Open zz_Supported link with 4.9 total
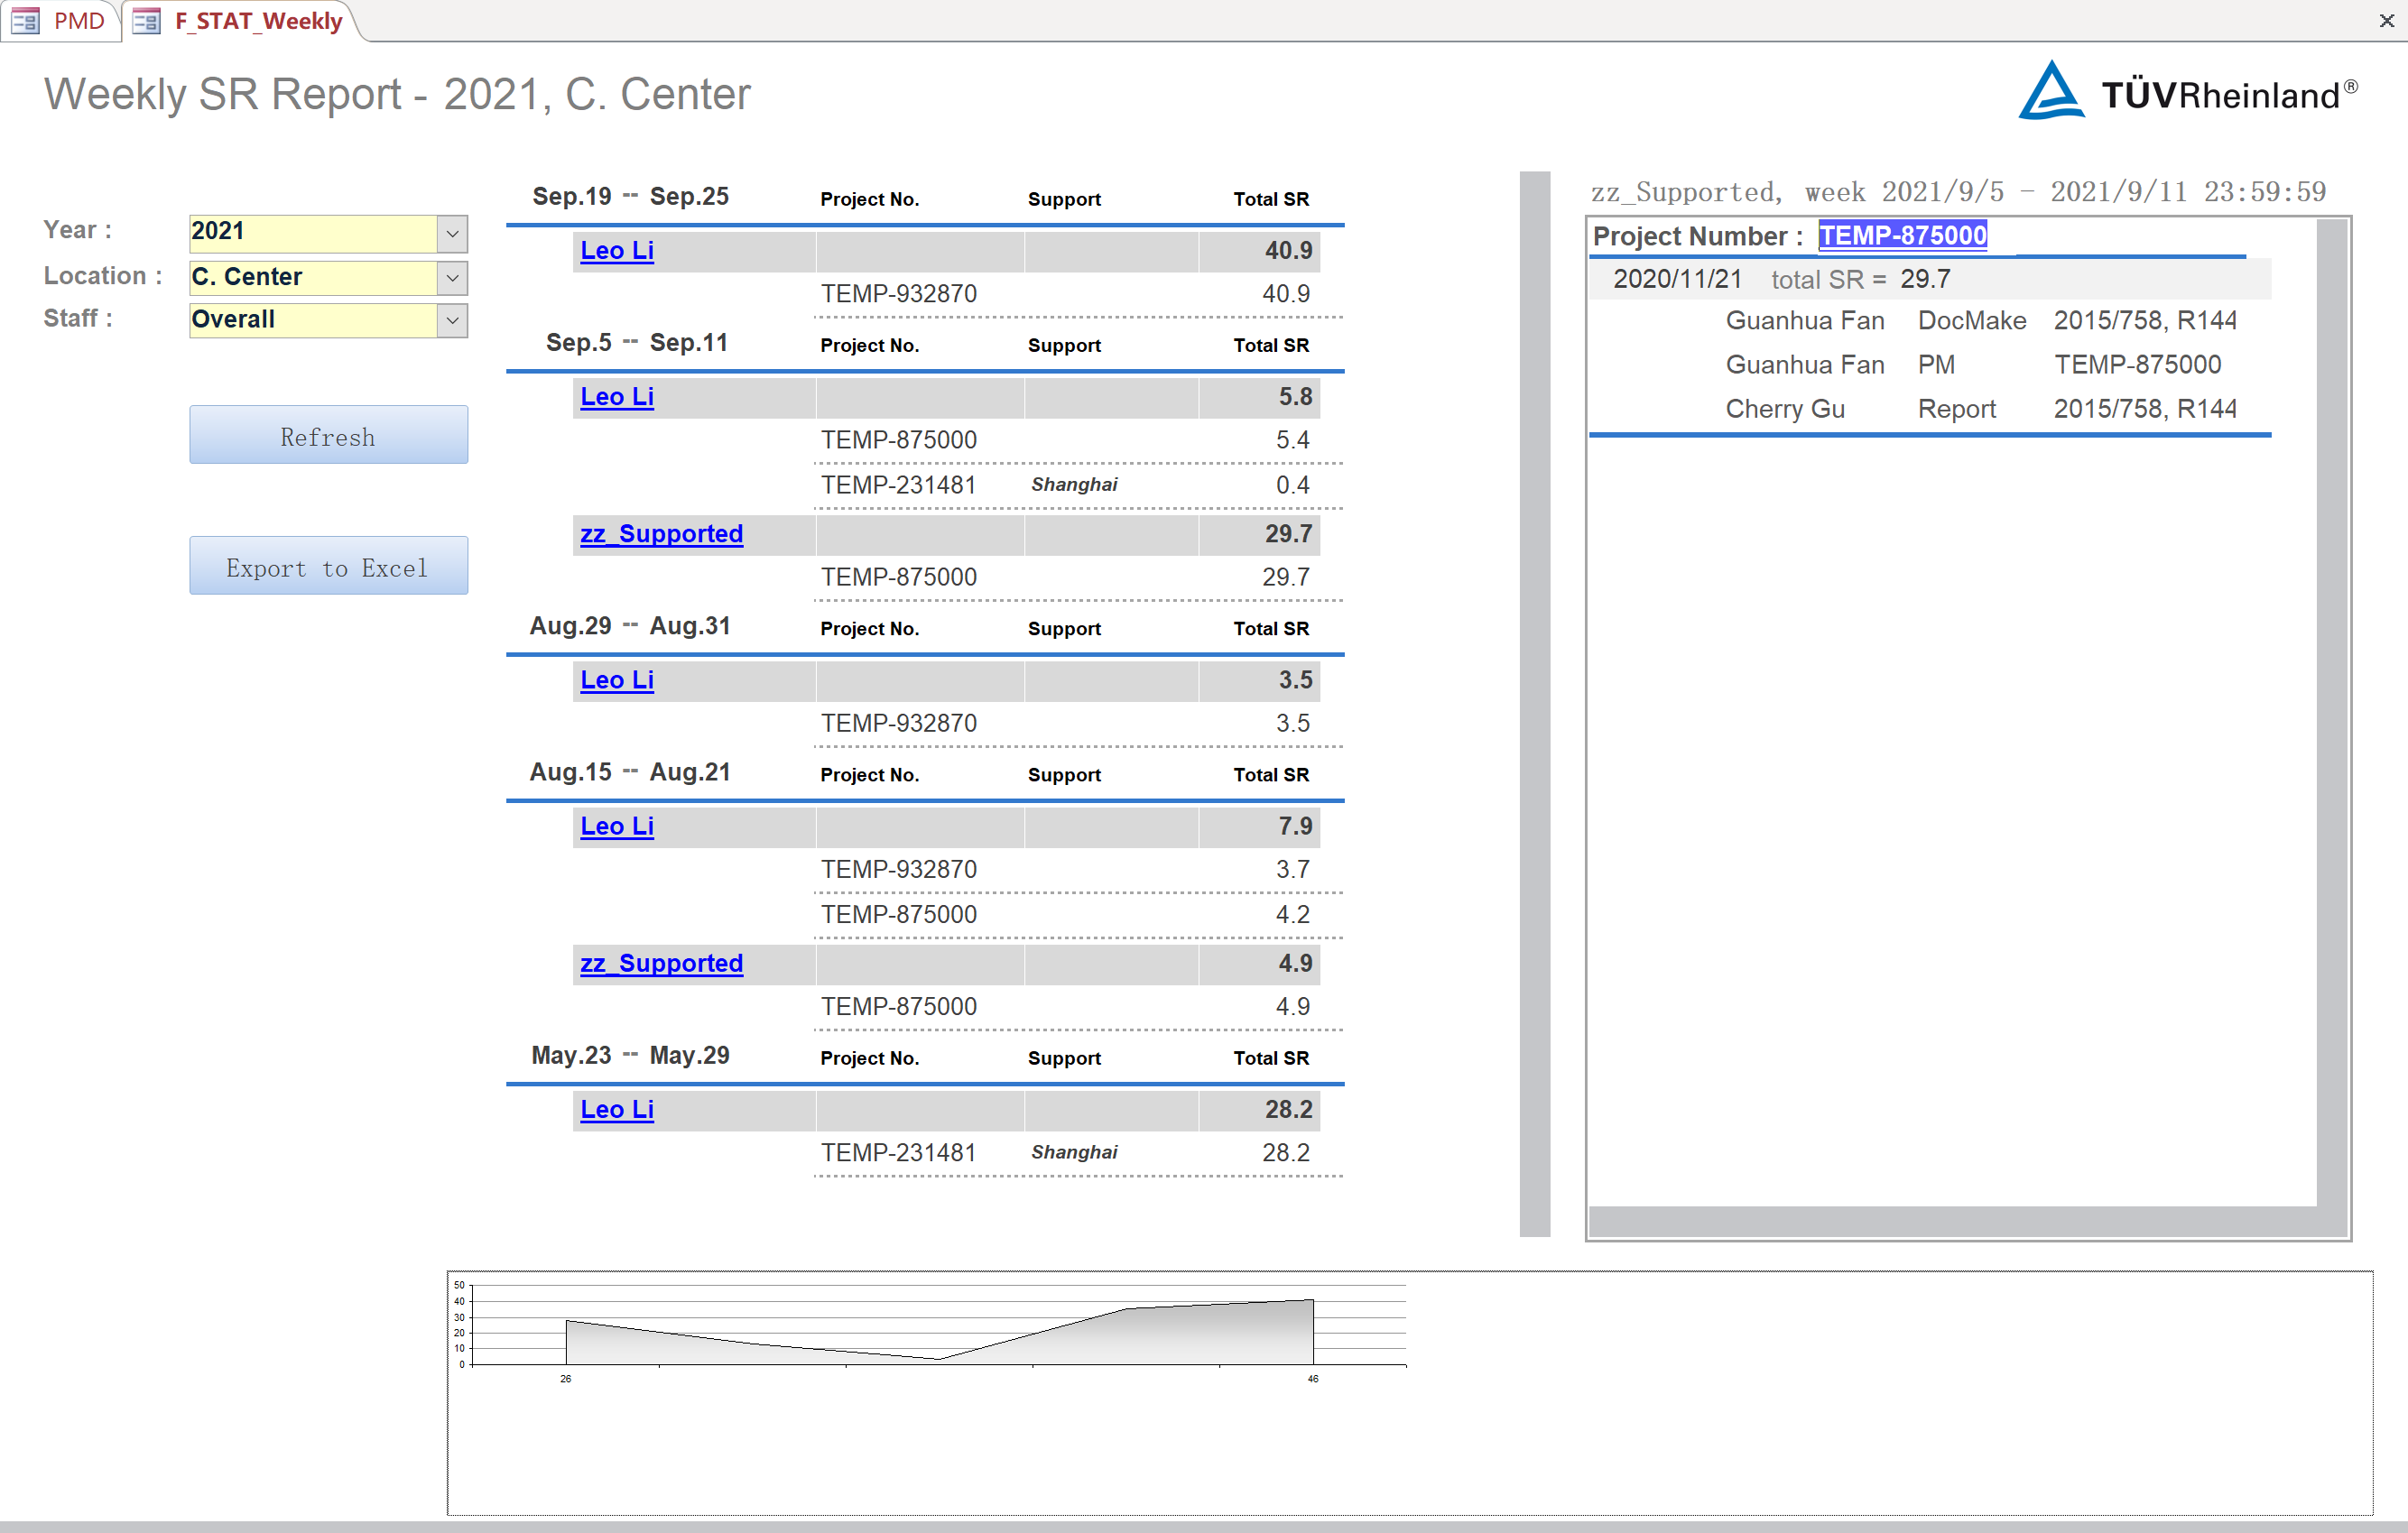The width and height of the screenshot is (2408, 1533). 661,963
